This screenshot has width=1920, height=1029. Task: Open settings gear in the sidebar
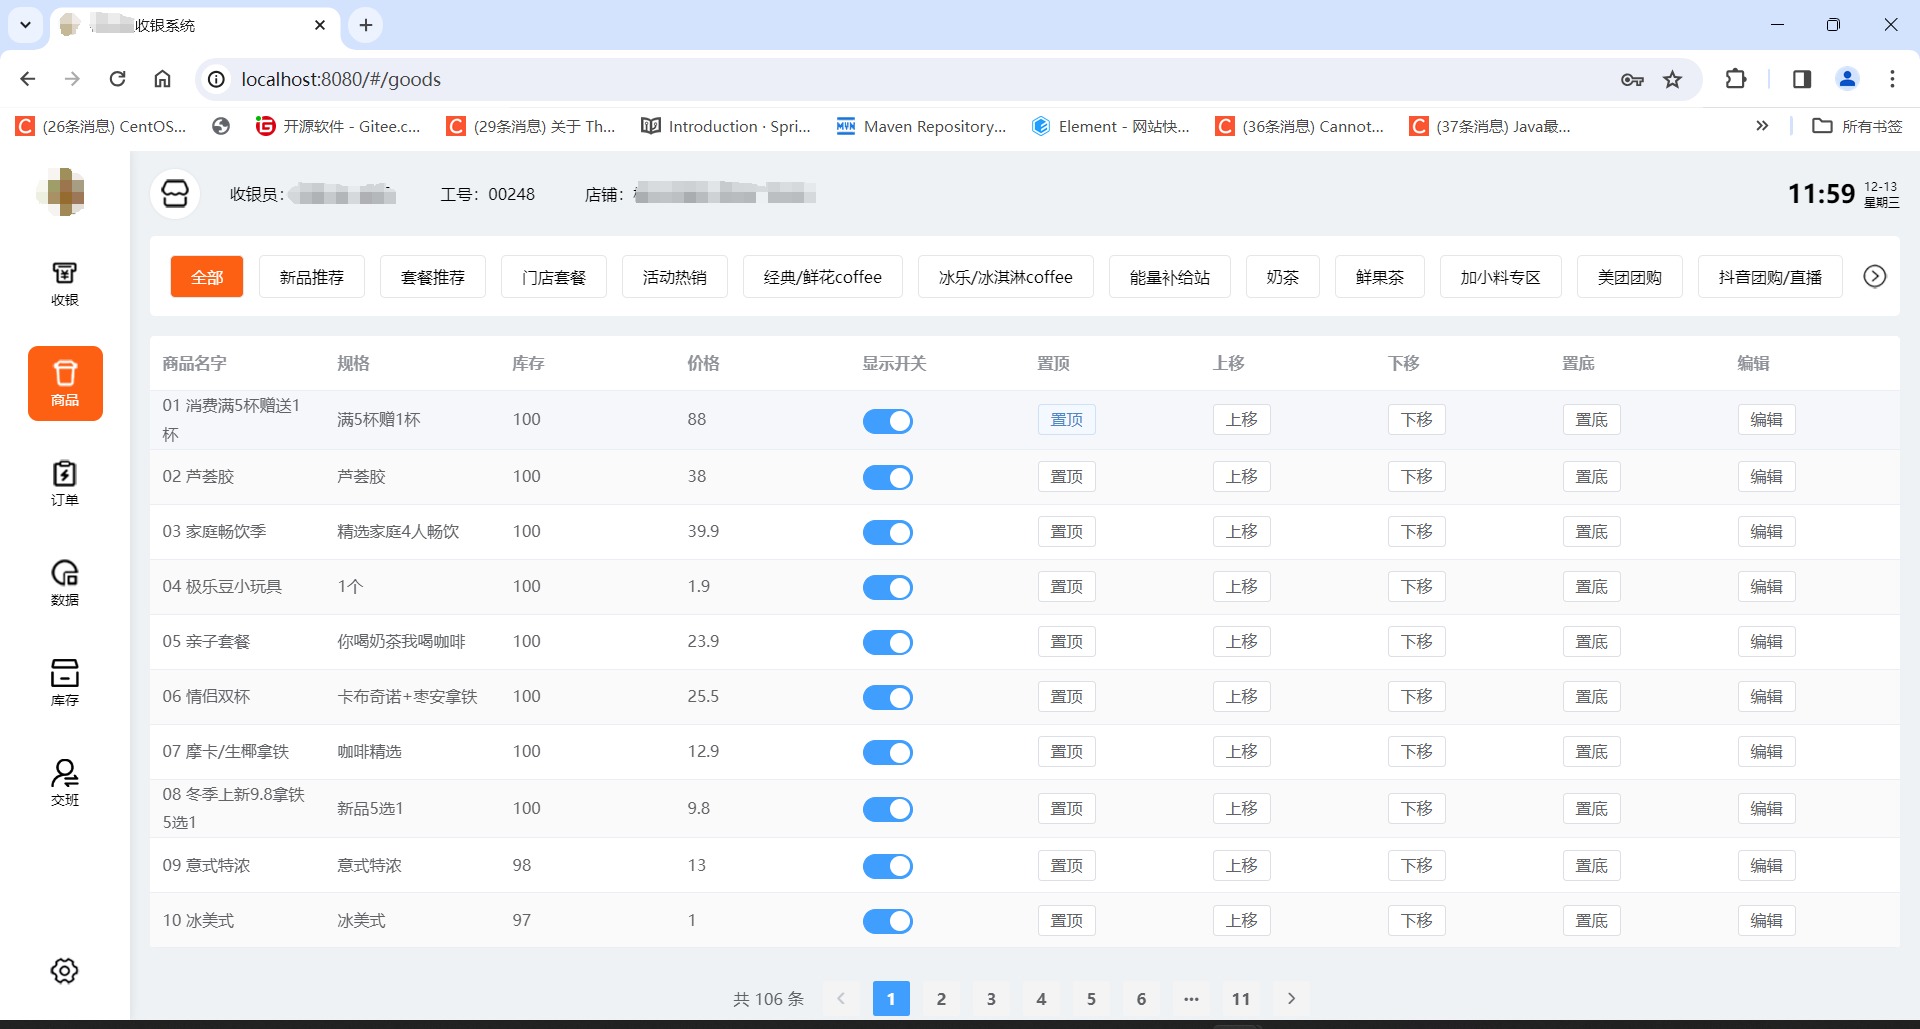[x=65, y=970]
